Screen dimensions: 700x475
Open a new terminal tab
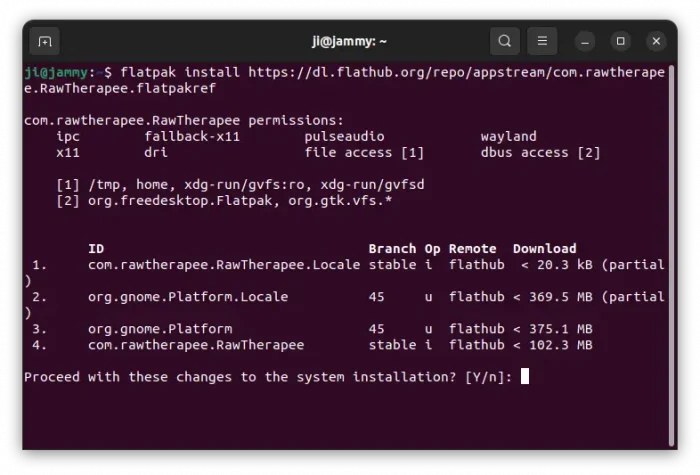pyautogui.click(x=44, y=41)
